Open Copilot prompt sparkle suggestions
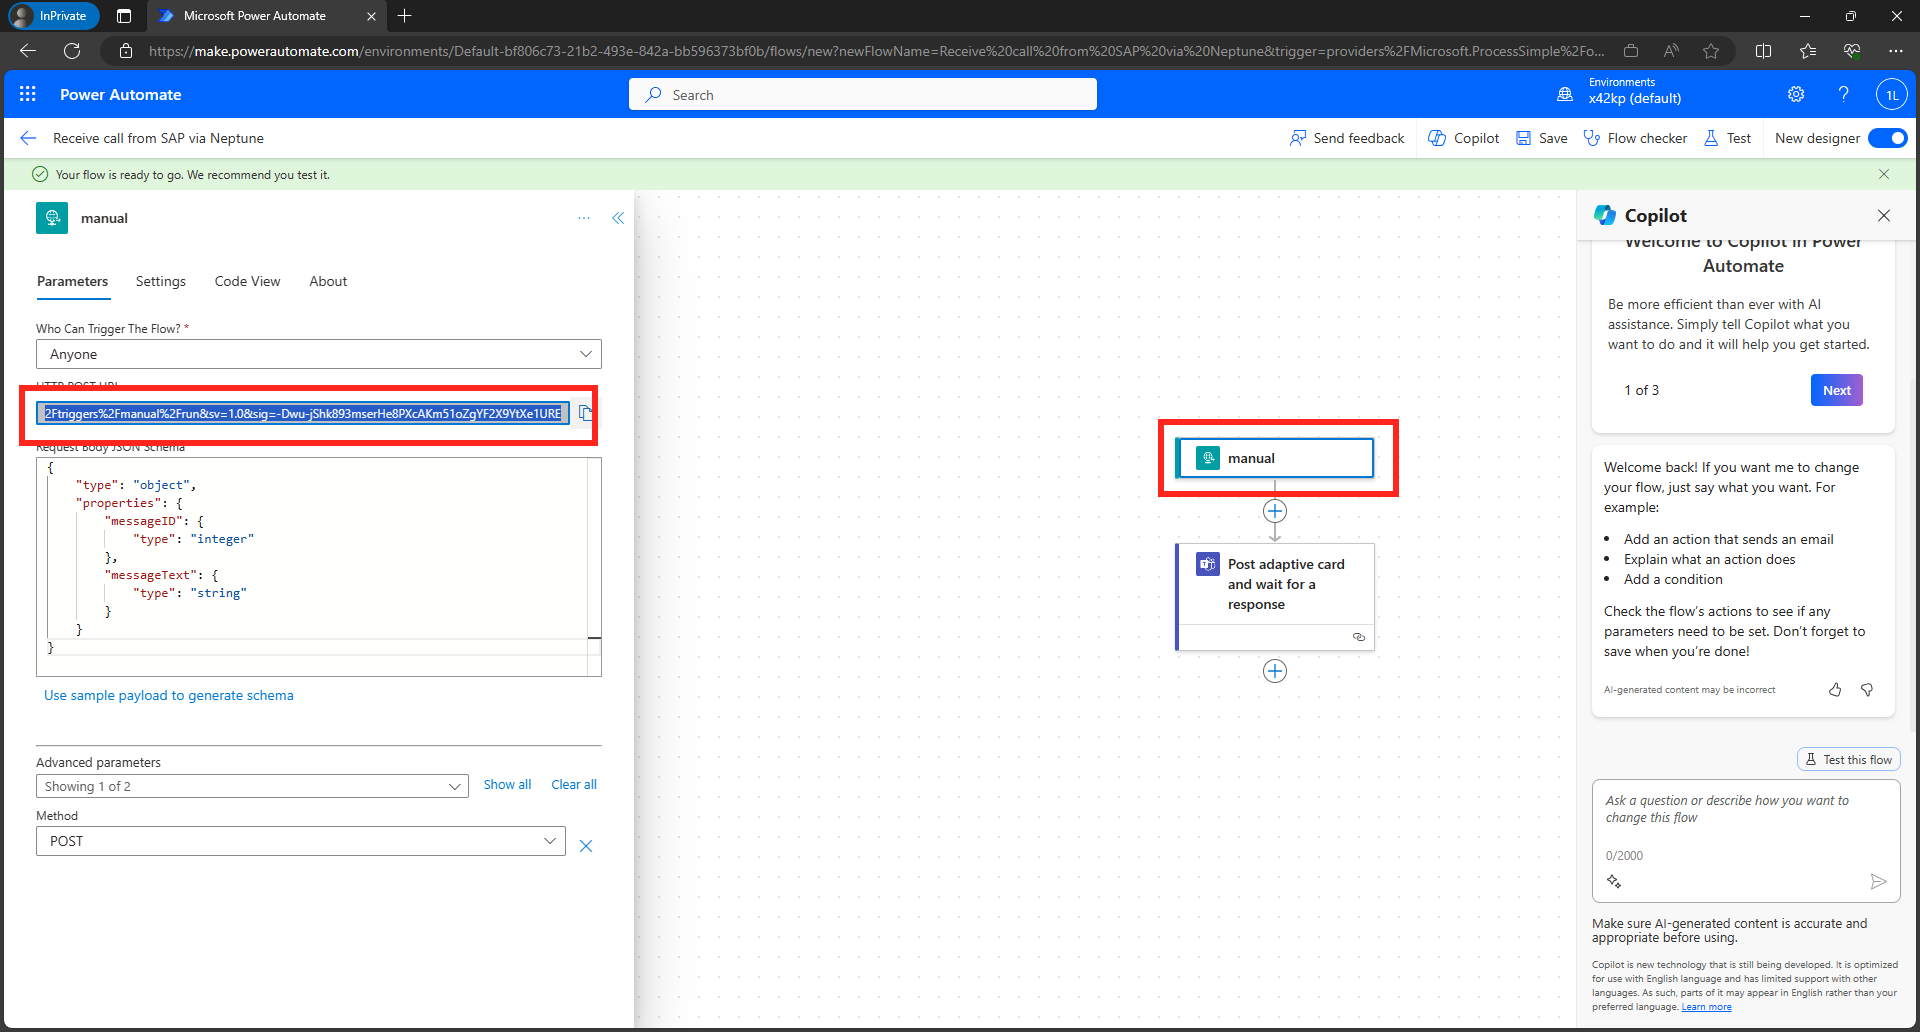Screen dimensions: 1920x1032 [1614, 881]
